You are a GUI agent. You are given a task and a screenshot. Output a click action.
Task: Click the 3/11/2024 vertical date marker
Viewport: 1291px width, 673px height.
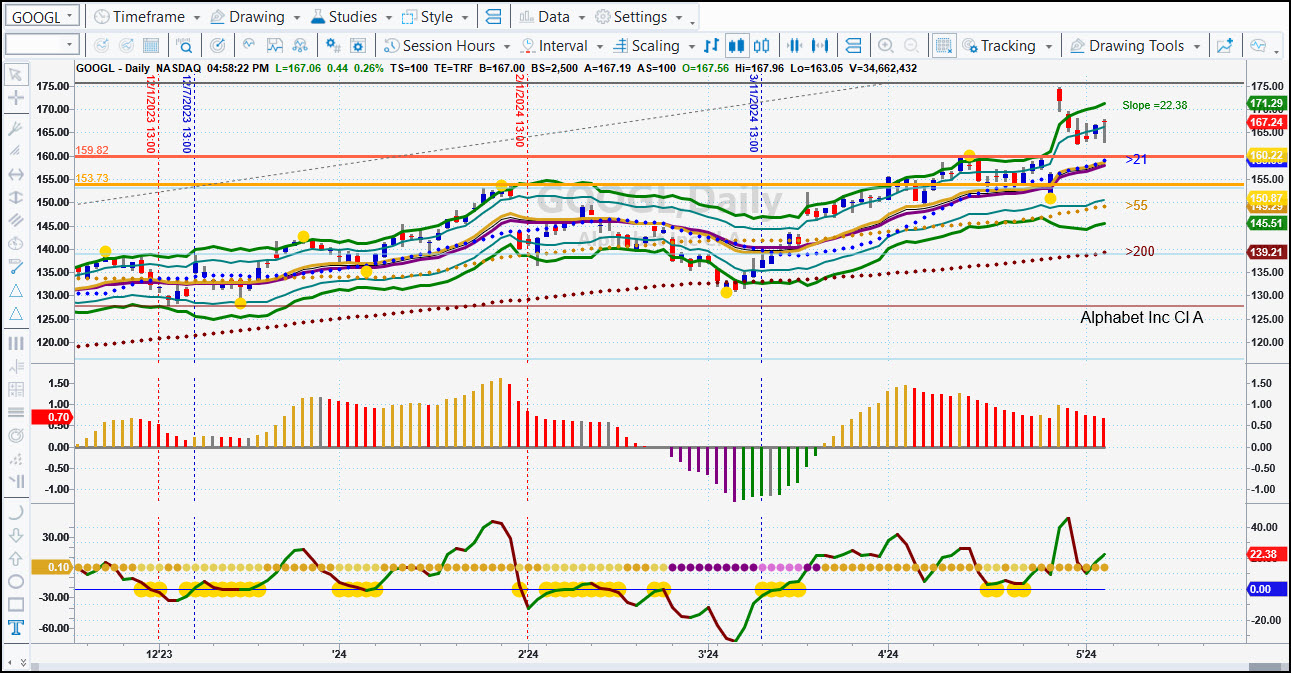(x=753, y=113)
